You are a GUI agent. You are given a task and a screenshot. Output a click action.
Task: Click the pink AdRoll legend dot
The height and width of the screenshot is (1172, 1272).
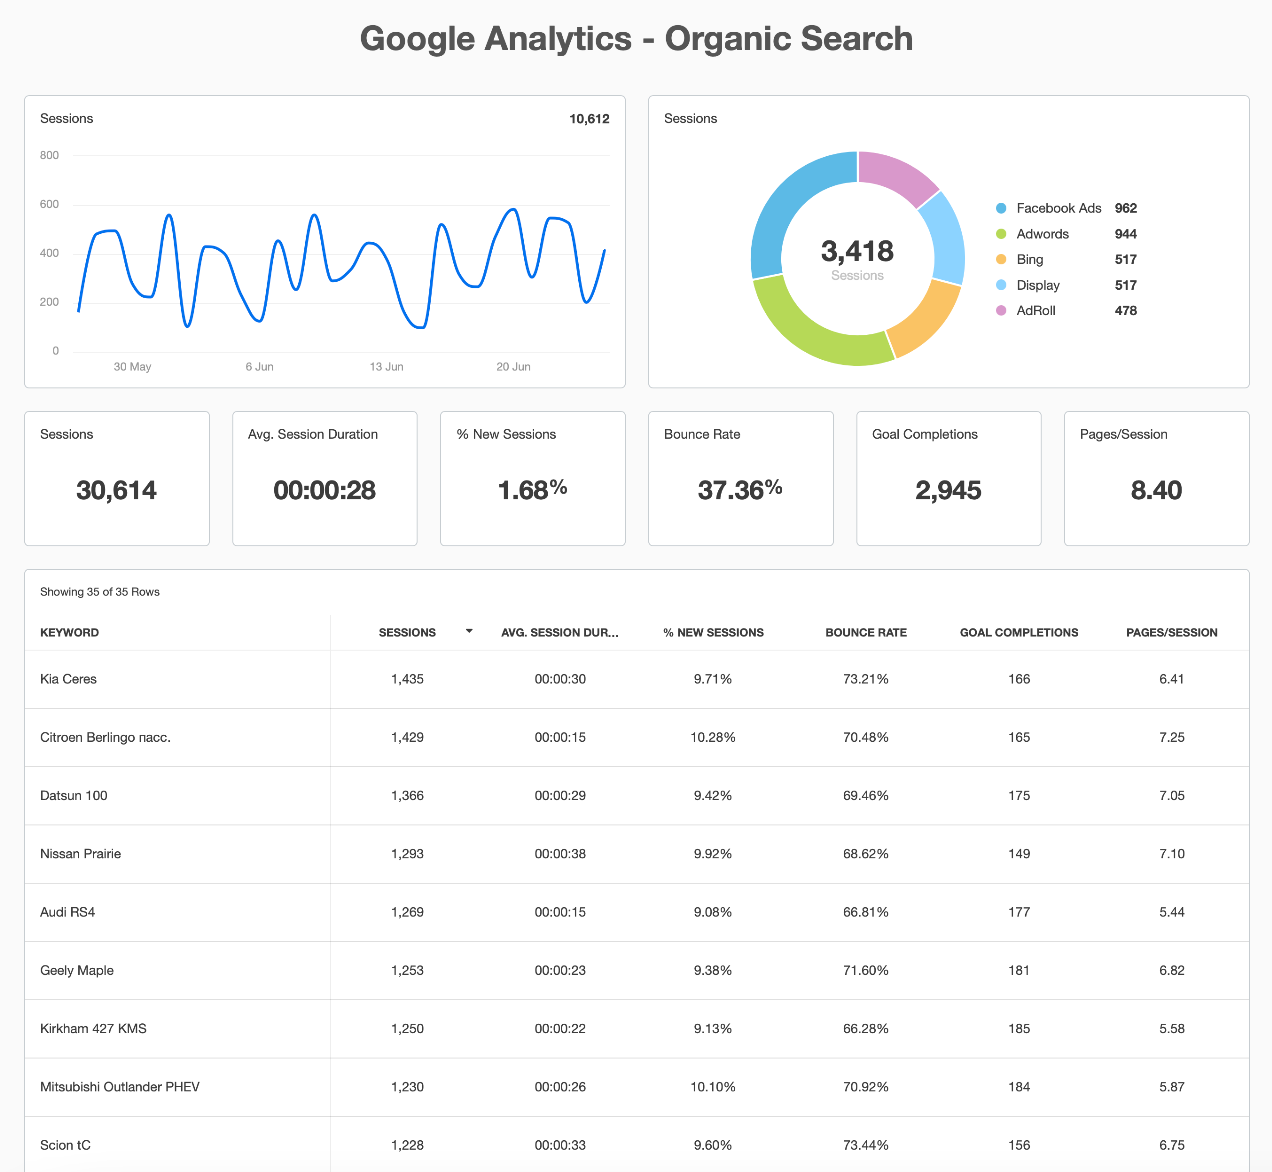(x=1001, y=311)
